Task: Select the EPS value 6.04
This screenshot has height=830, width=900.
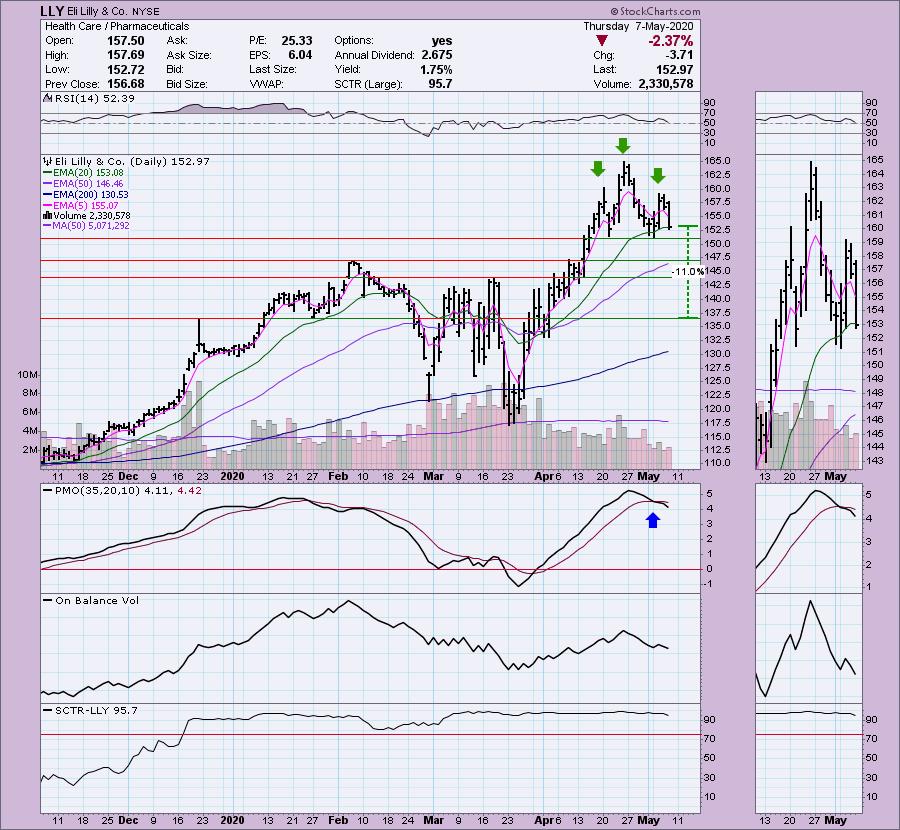Action: pyautogui.click(x=300, y=55)
